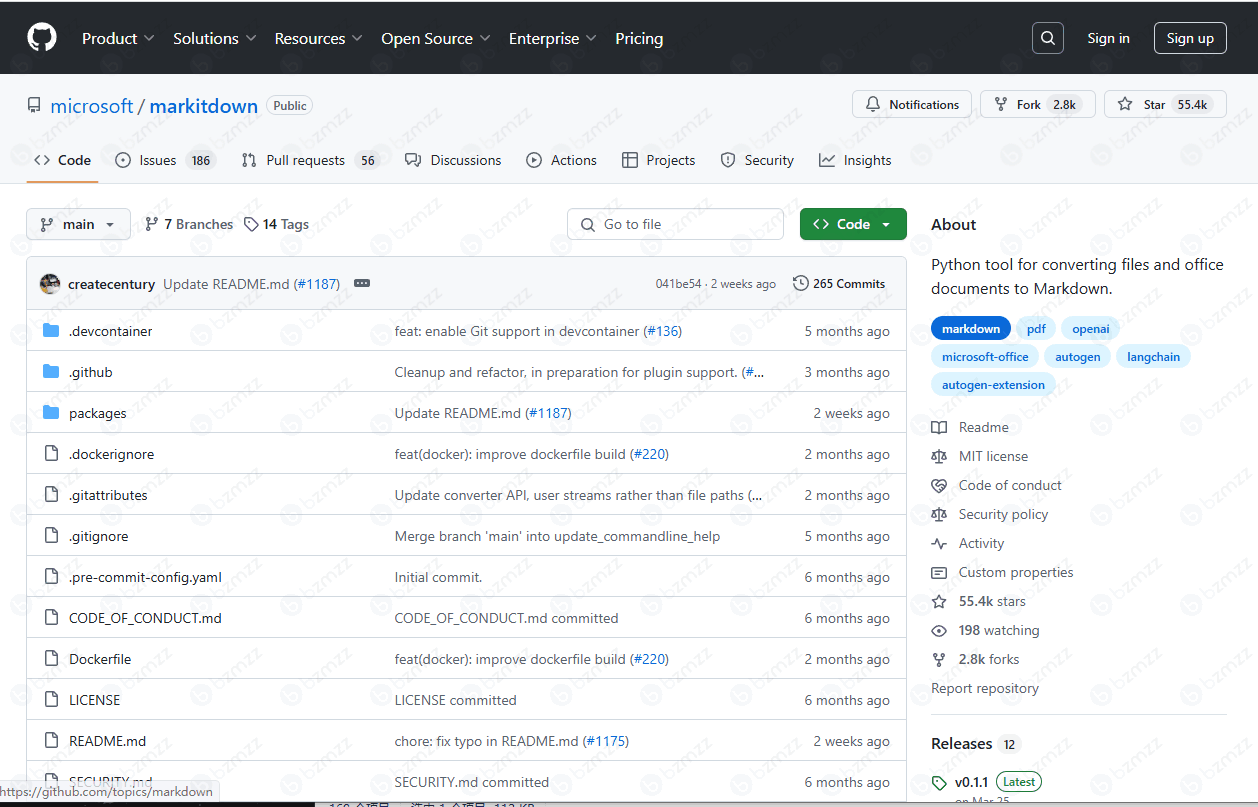Image resolution: width=1258 pixels, height=807 pixels.
Task: Select the autogen-extension topic tag
Action: pos(993,384)
